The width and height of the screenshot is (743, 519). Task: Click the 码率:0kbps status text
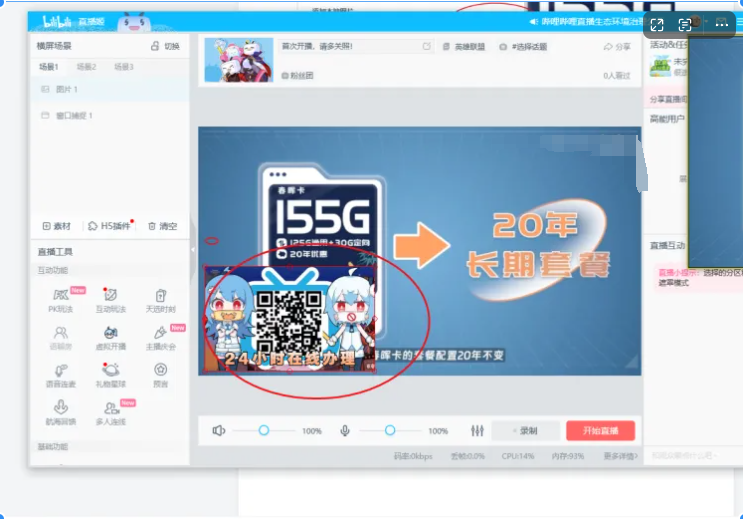(x=413, y=456)
